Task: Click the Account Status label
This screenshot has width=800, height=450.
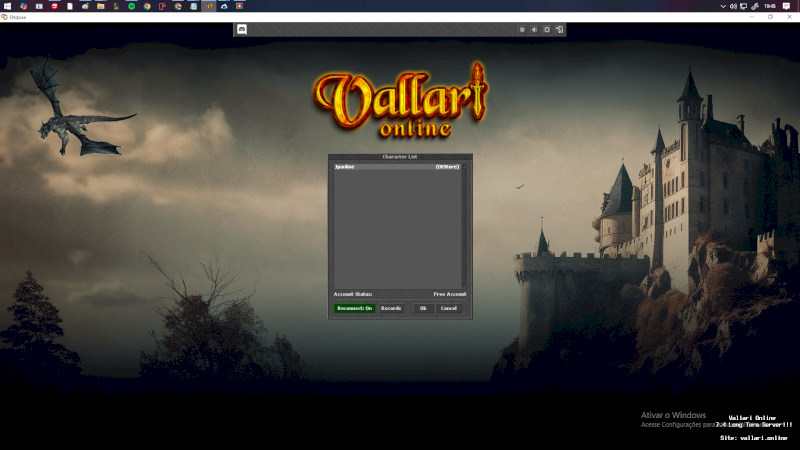Action: [353, 294]
